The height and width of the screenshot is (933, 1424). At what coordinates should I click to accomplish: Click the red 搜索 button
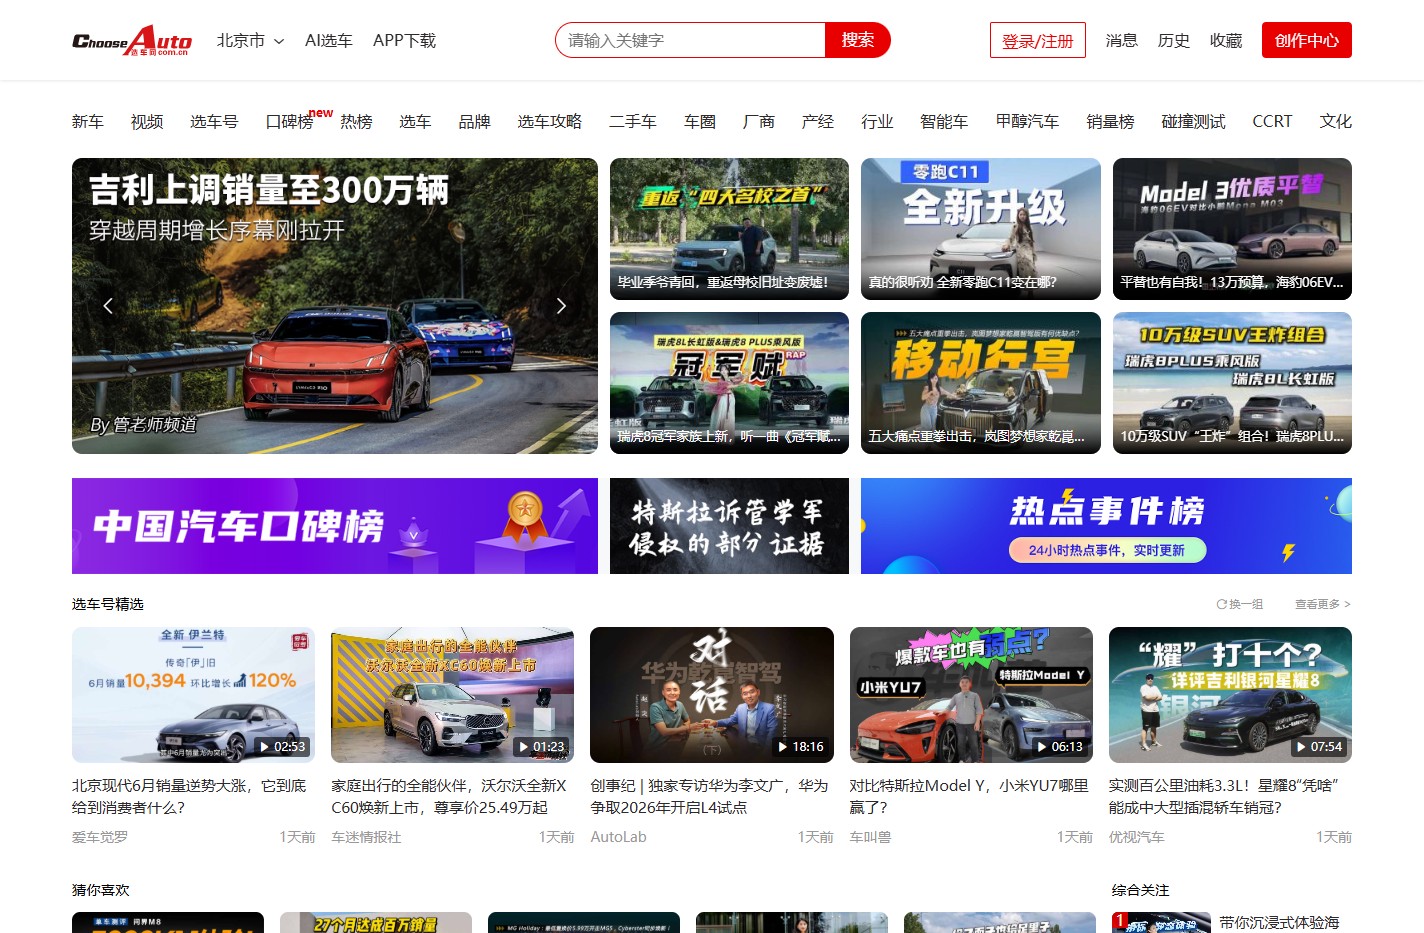tap(858, 40)
